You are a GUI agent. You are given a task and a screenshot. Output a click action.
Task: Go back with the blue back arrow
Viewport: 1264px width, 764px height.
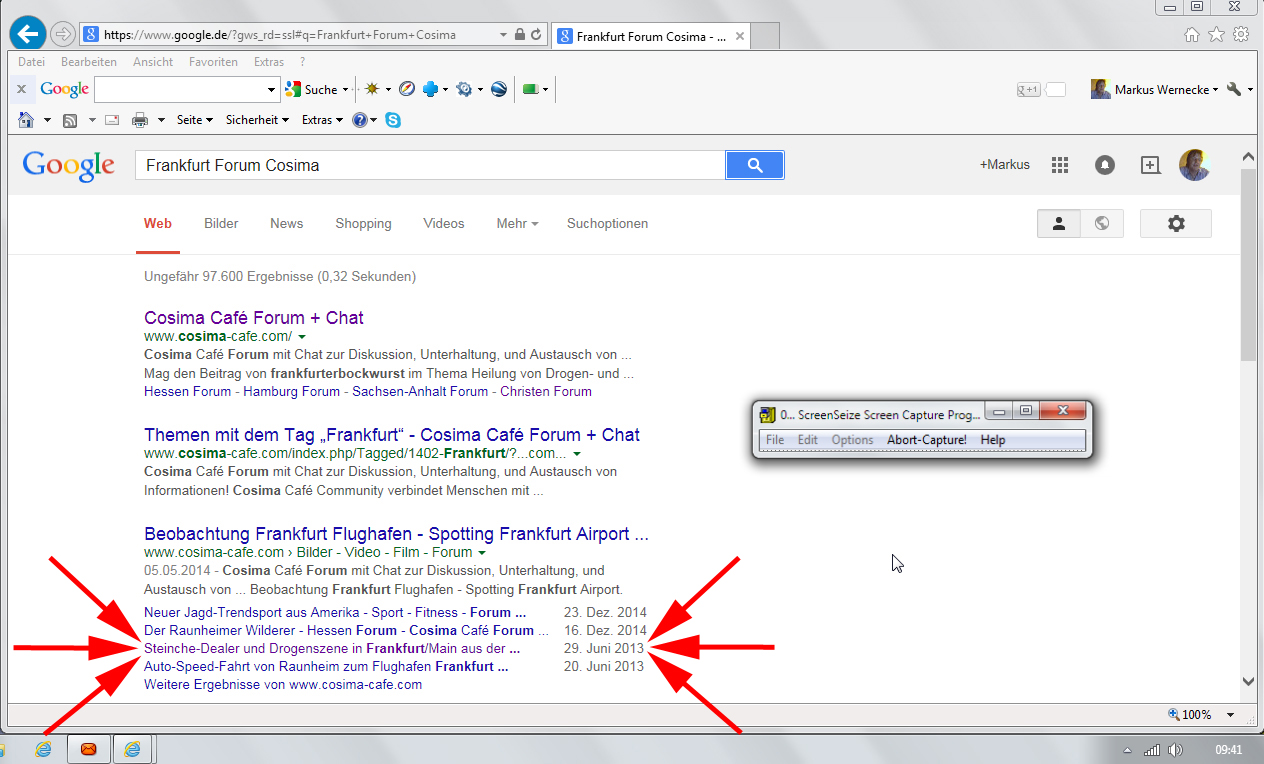coord(28,34)
